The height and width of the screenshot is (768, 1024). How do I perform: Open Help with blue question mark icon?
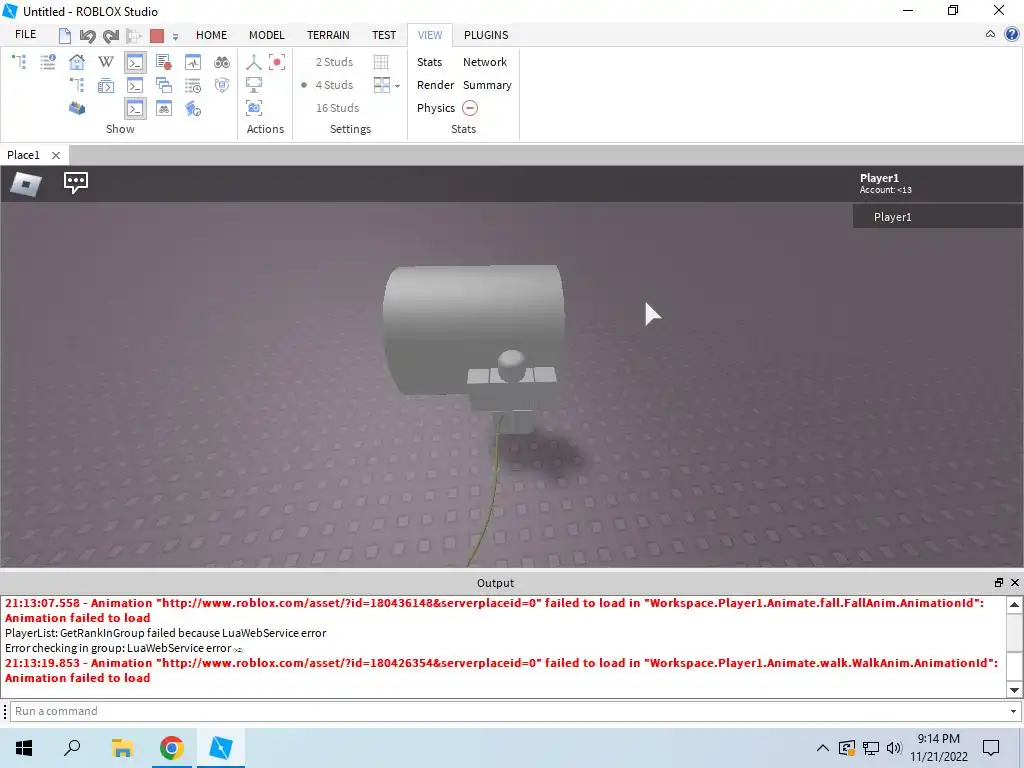click(x=1012, y=34)
